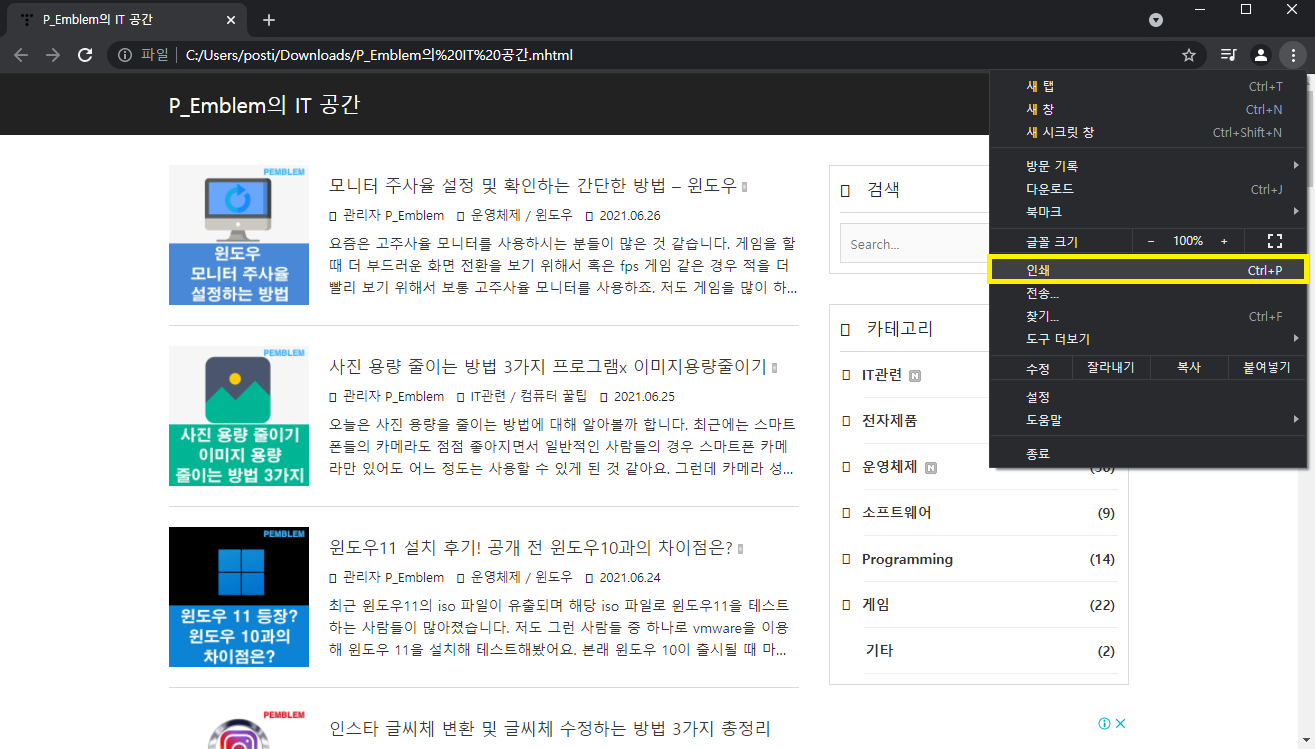1315x749 pixels.
Task: Increase zoom with the plus control
Action: [x=1224, y=240]
